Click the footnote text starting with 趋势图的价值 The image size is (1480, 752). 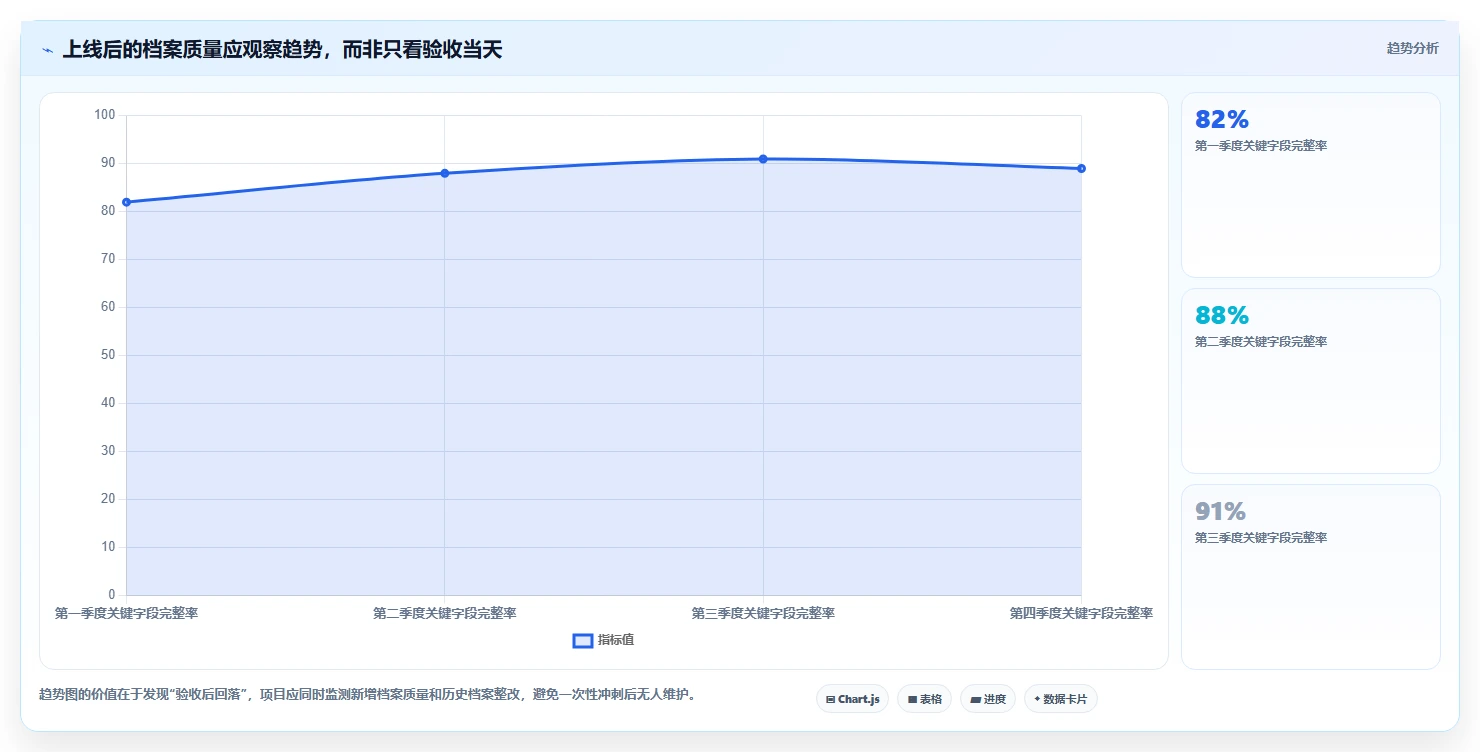pos(367,695)
